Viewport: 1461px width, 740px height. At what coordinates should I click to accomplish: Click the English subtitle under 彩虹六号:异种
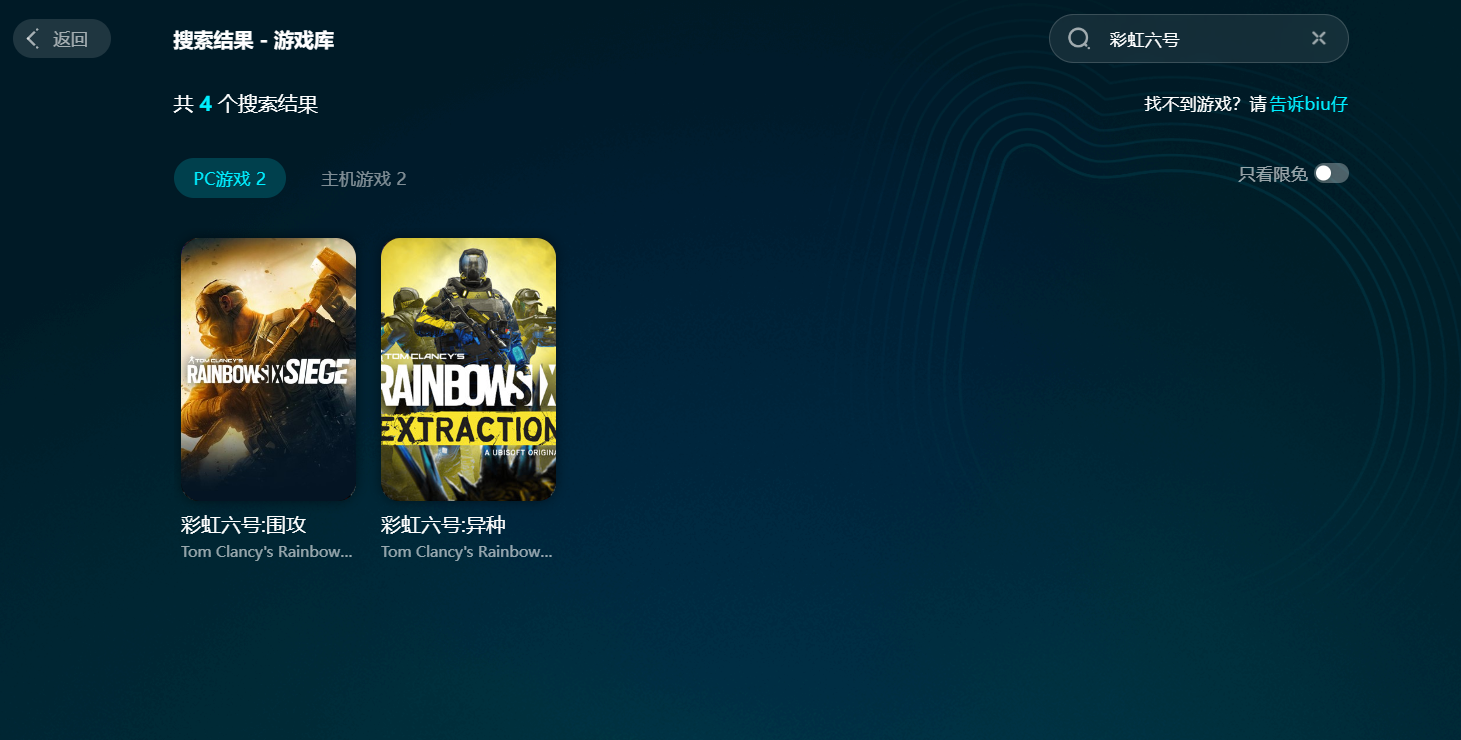click(x=467, y=552)
